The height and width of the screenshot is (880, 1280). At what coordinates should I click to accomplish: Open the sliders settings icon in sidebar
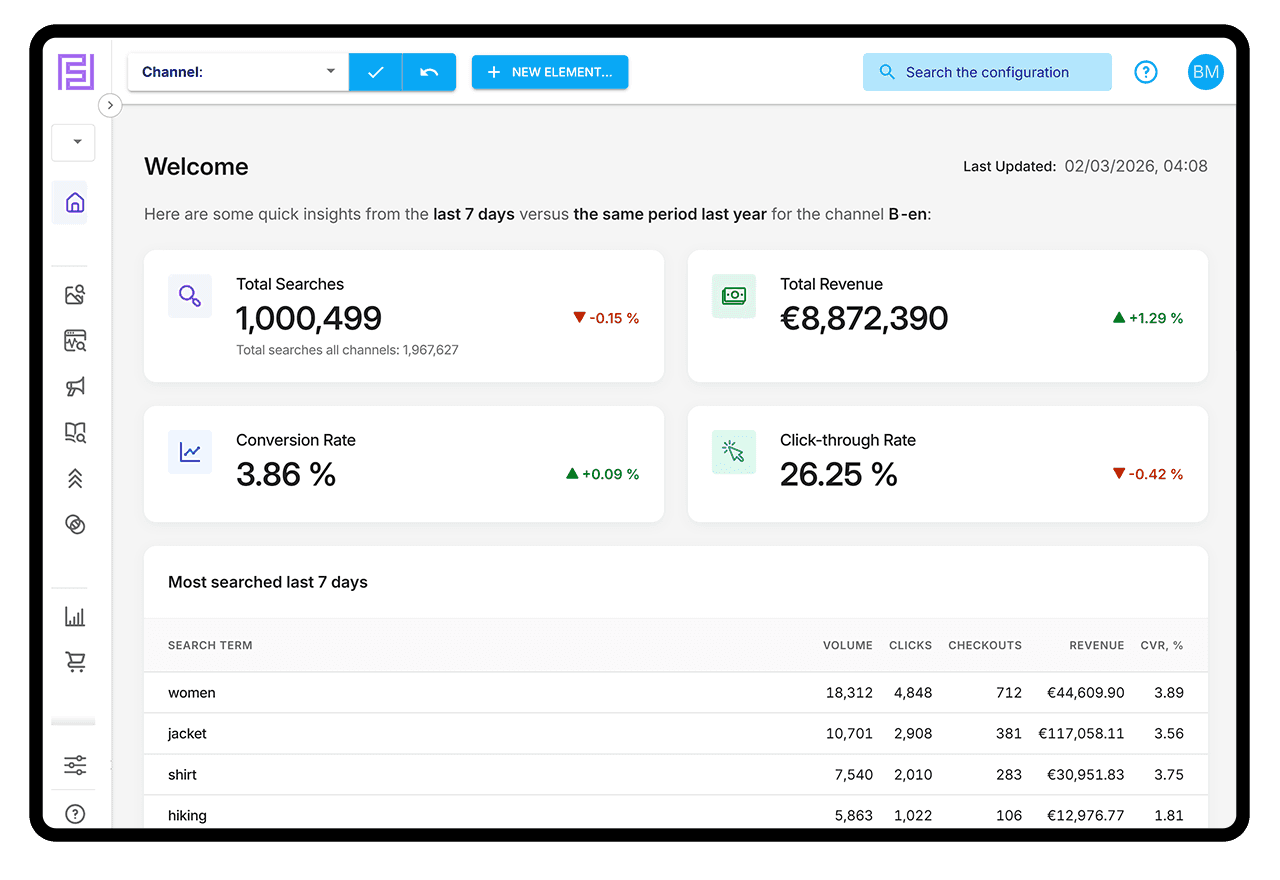(x=75, y=766)
